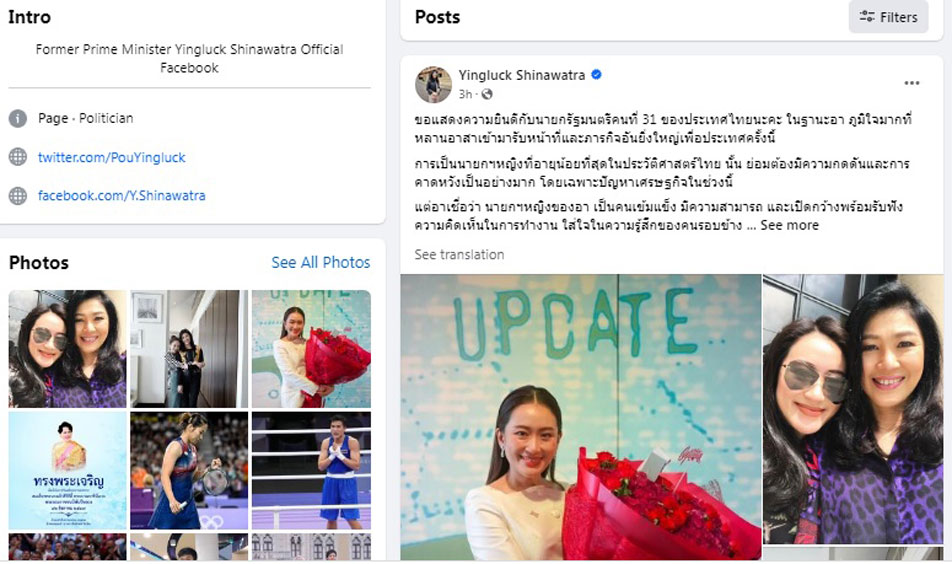This screenshot has height=564, width=952.
Task: Open the red bouquet photo thumbnail in Photos
Action: pos(311,348)
